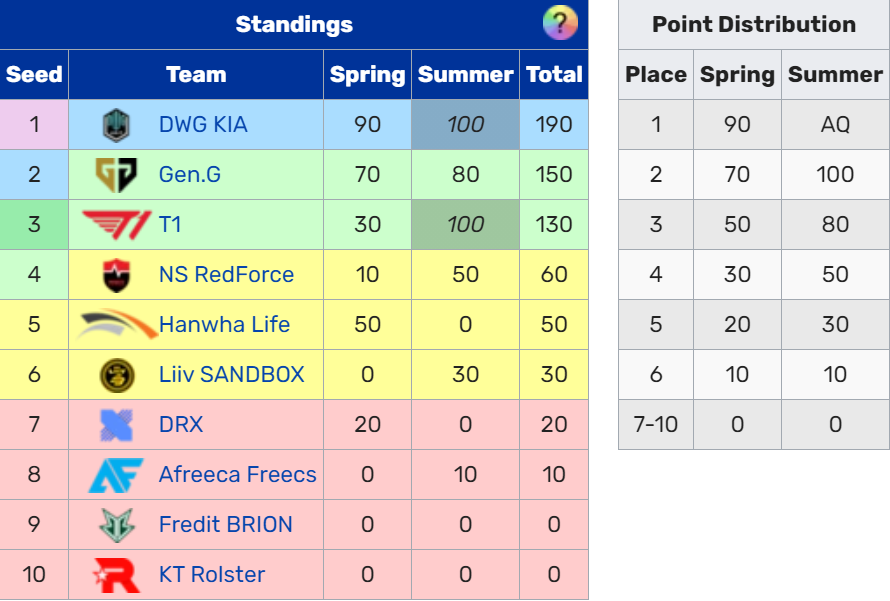Click the Liiv SANDBOX logo icon
Viewport: 890px width, 601px height.
117,375
